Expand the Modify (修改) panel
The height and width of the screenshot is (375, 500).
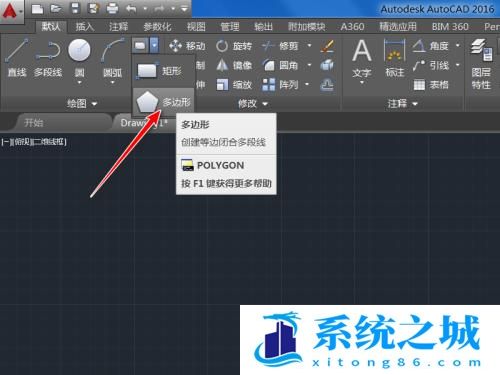click(x=253, y=104)
